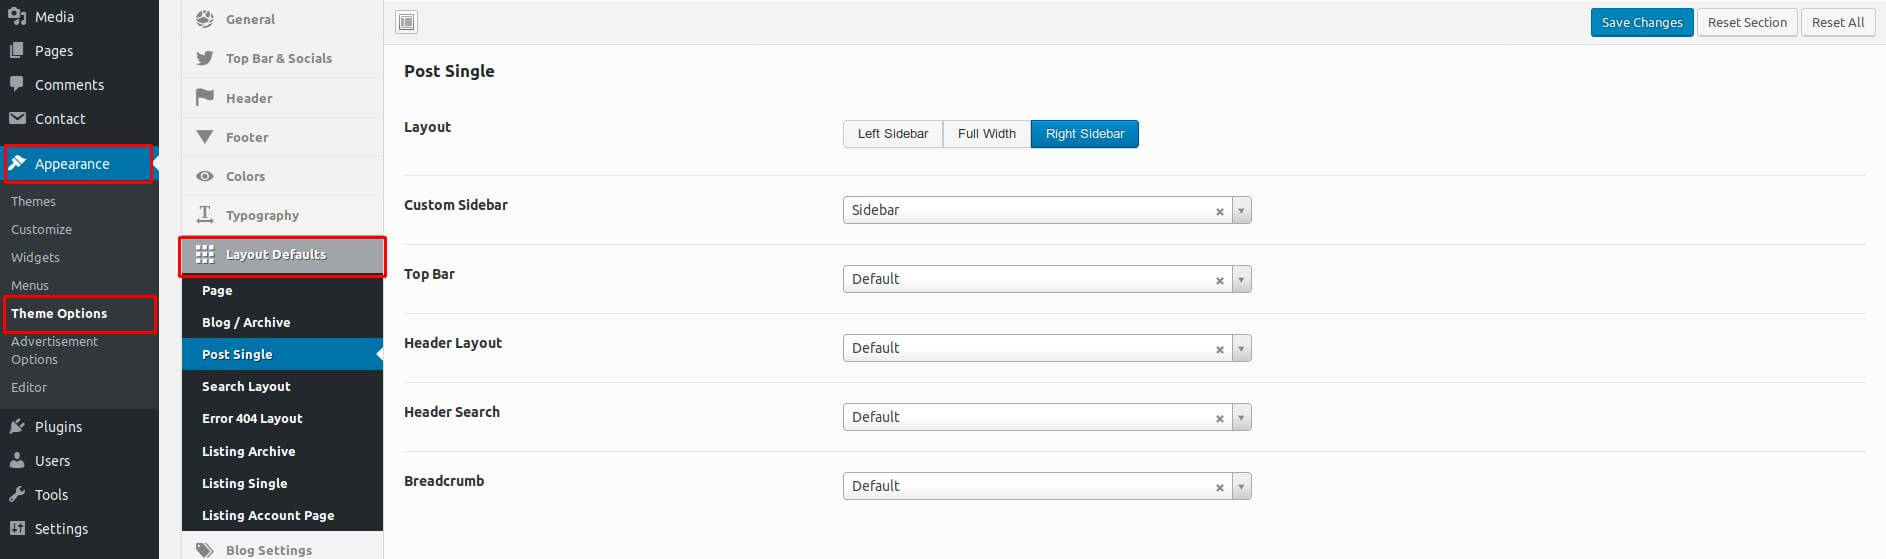The width and height of the screenshot is (1886, 559).
Task: Click the flag icon next to Header
Action: tap(205, 97)
